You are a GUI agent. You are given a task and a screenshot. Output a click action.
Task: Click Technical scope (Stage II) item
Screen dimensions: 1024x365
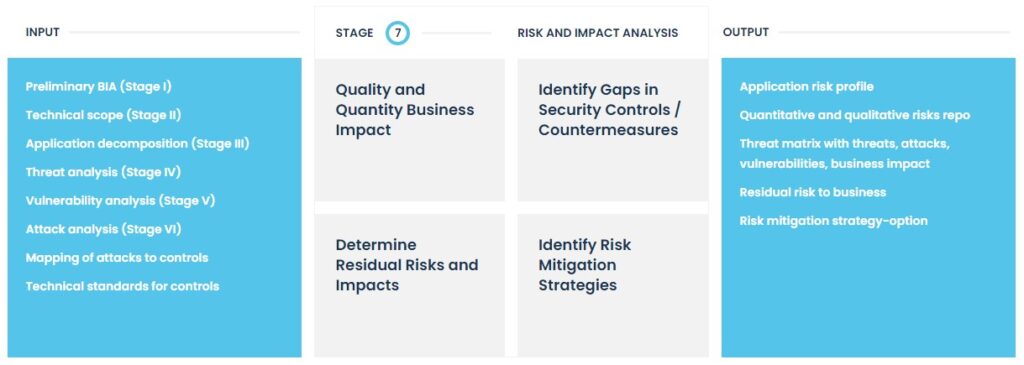coord(103,115)
